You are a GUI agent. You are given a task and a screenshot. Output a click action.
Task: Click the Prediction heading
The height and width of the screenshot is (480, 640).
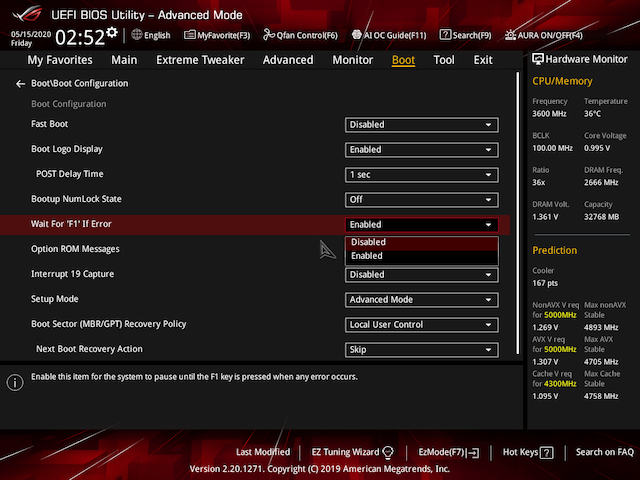click(555, 250)
